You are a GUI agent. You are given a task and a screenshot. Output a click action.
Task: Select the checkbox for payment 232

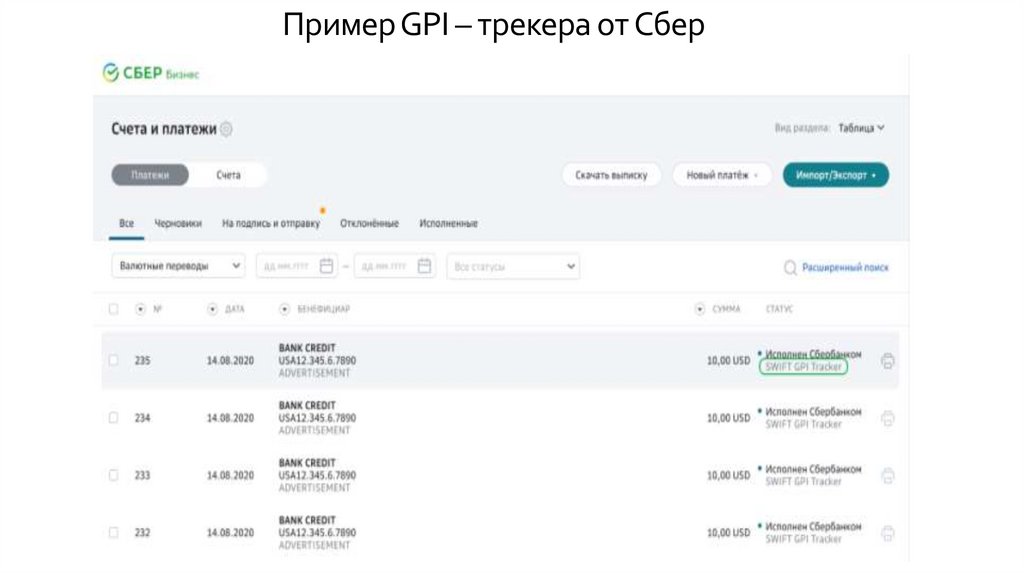point(114,532)
